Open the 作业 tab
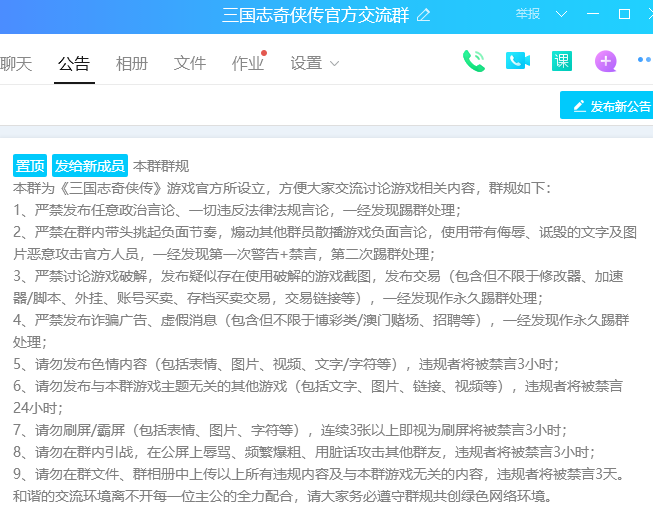 pyautogui.click(x=248, y=63)
